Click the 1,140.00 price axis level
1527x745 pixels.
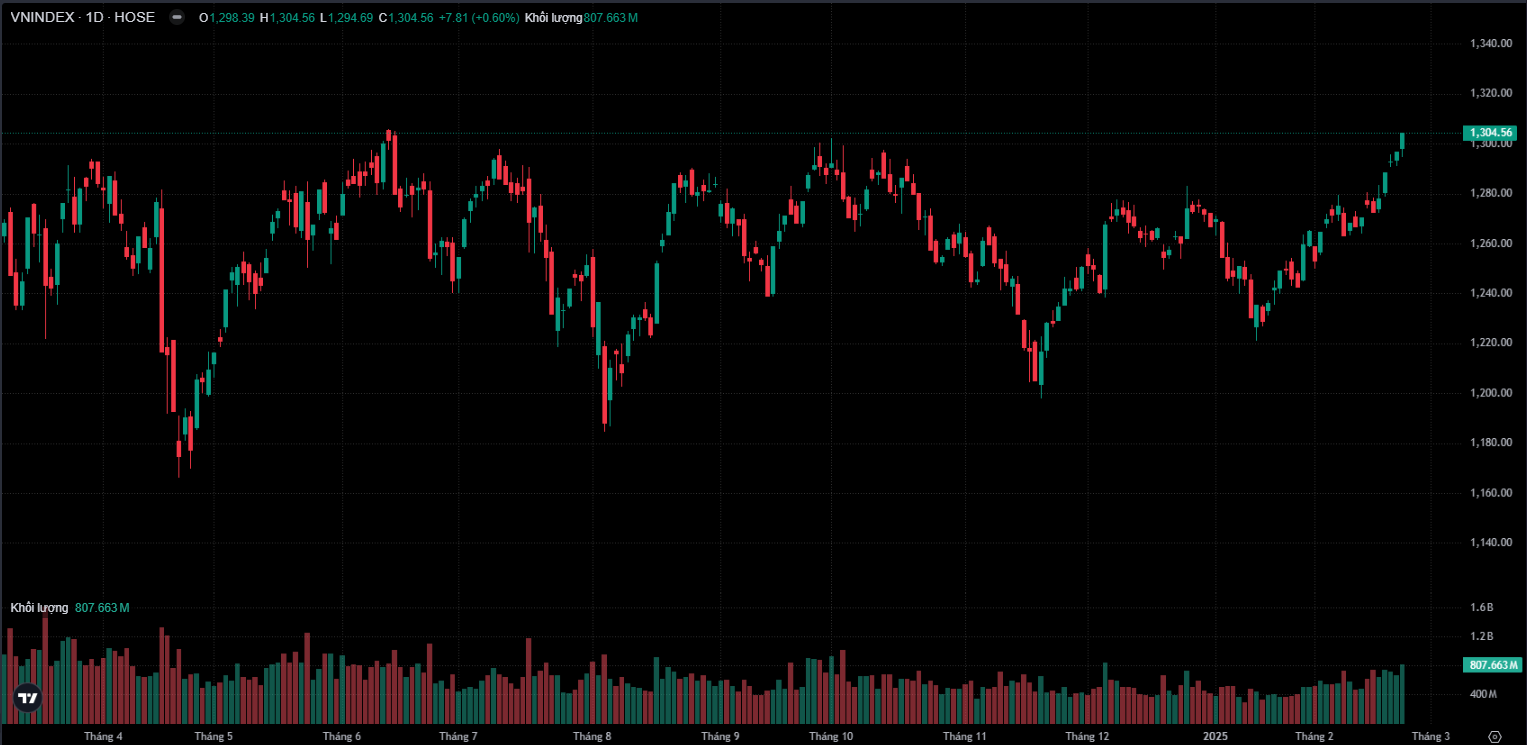point(1490,543)
